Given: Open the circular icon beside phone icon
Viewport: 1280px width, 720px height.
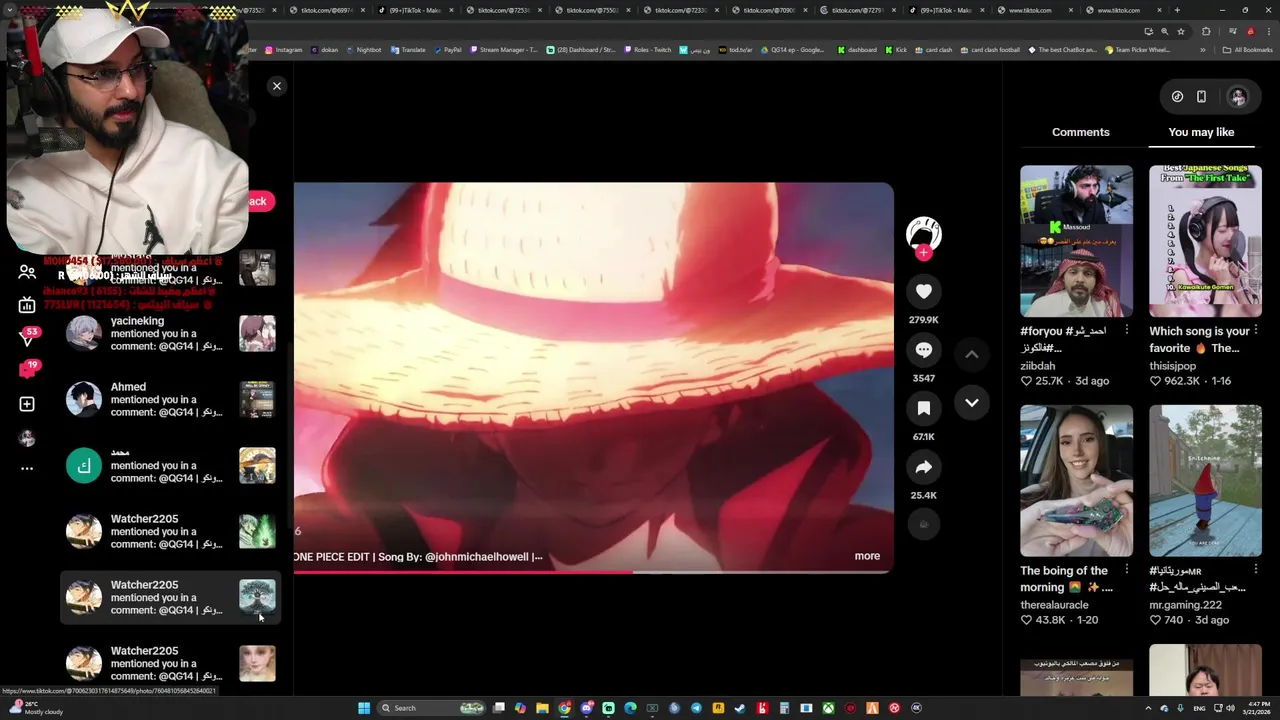Looking at the screenshot, I should pos(1177,97).
